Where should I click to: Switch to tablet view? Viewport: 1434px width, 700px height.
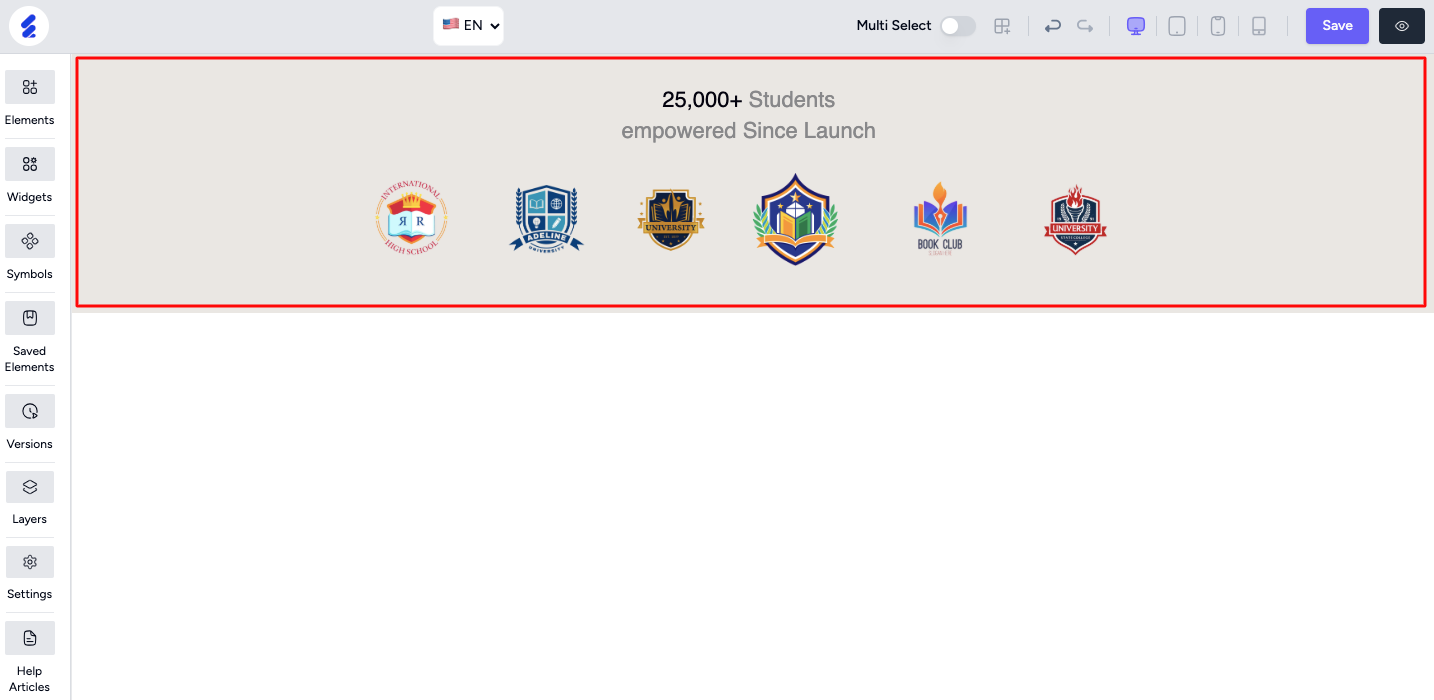(1177, 26)
